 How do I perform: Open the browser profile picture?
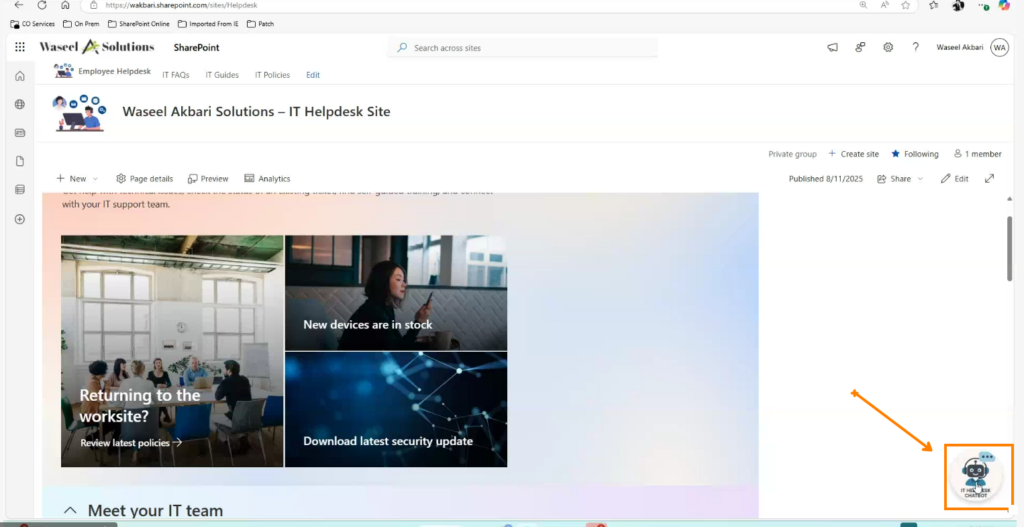pos(958,5)
